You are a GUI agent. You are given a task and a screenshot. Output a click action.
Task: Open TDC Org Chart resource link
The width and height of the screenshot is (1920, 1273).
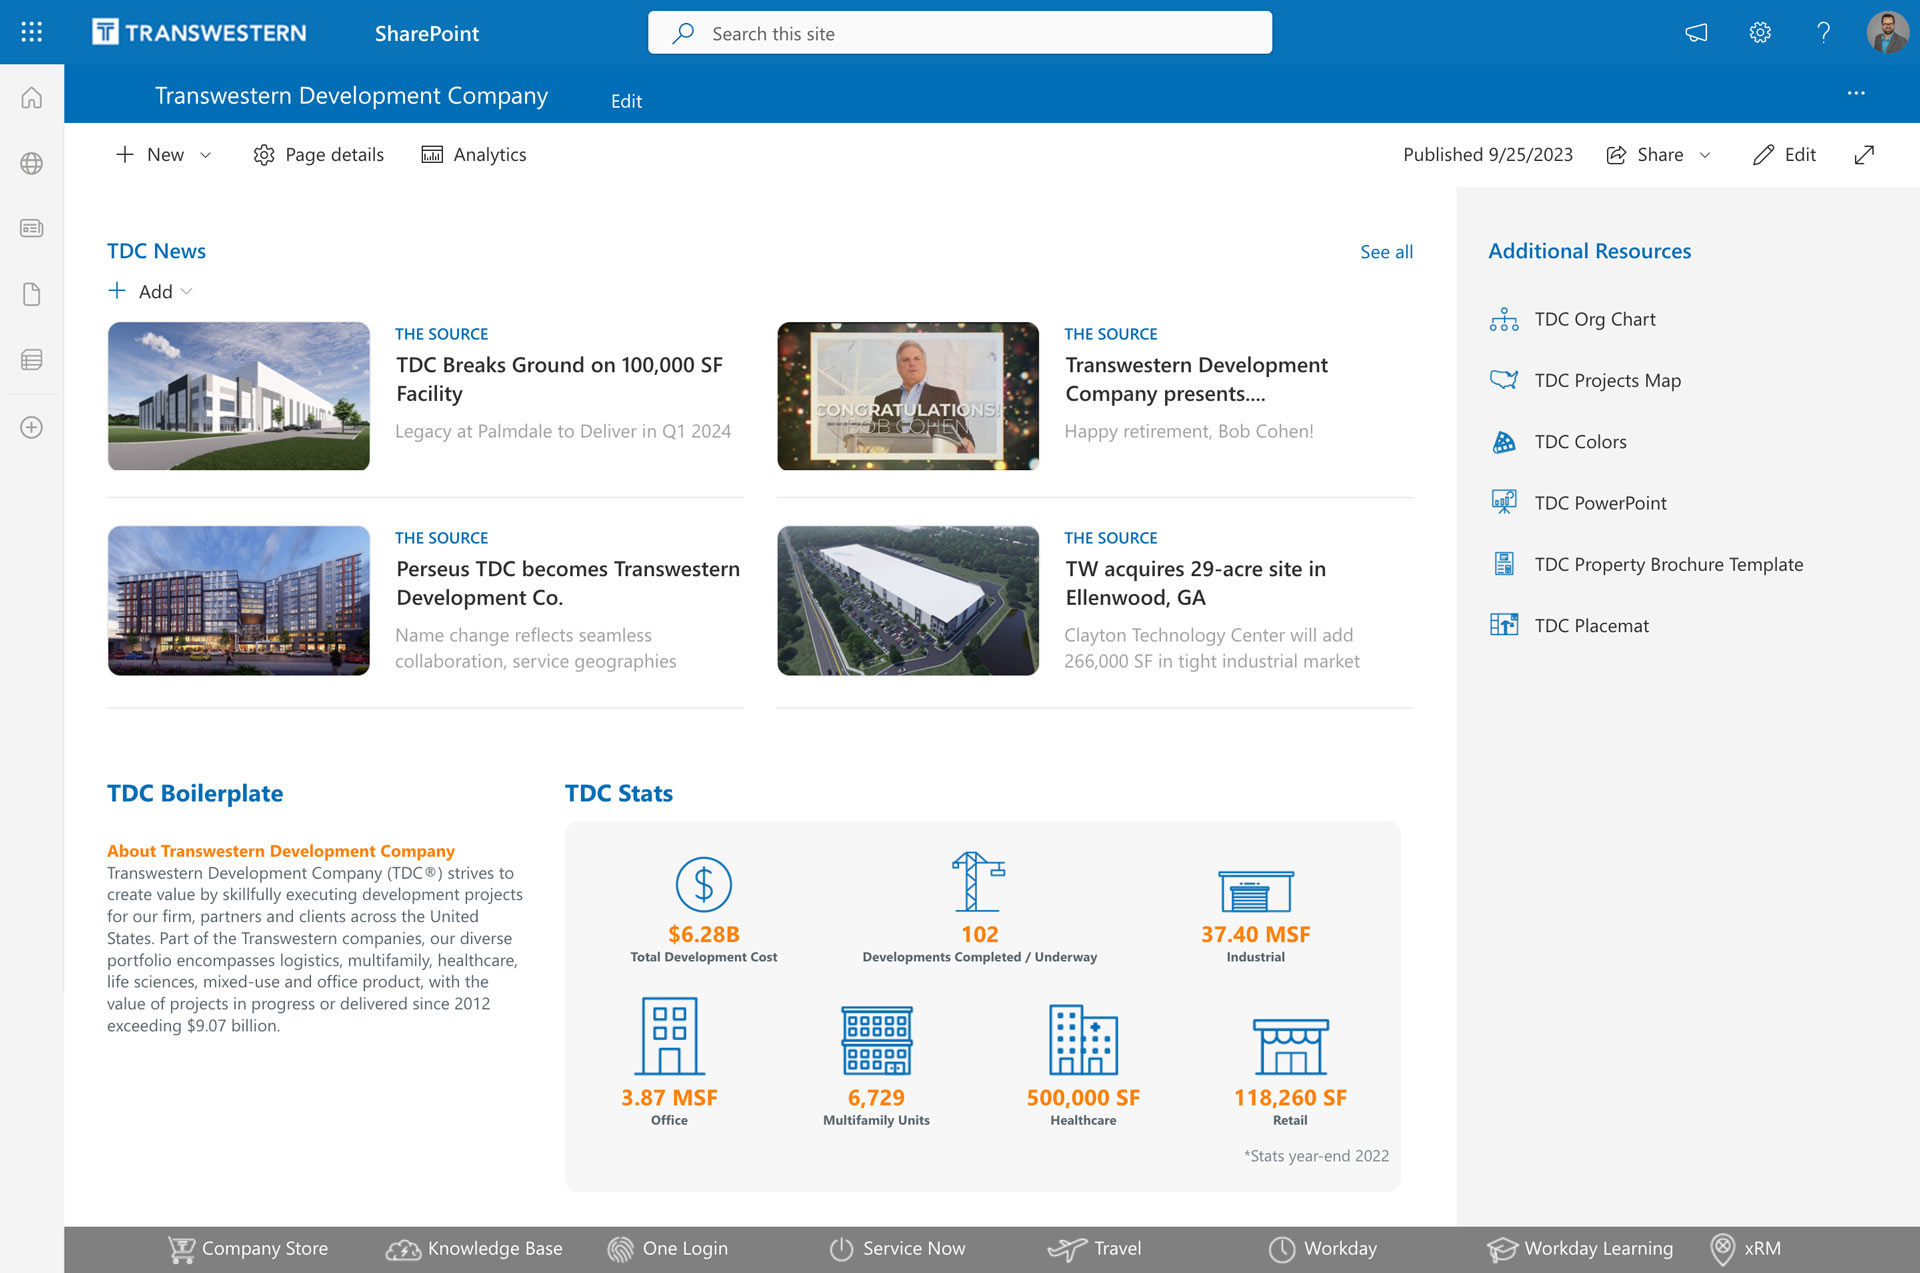point(1595,319)
